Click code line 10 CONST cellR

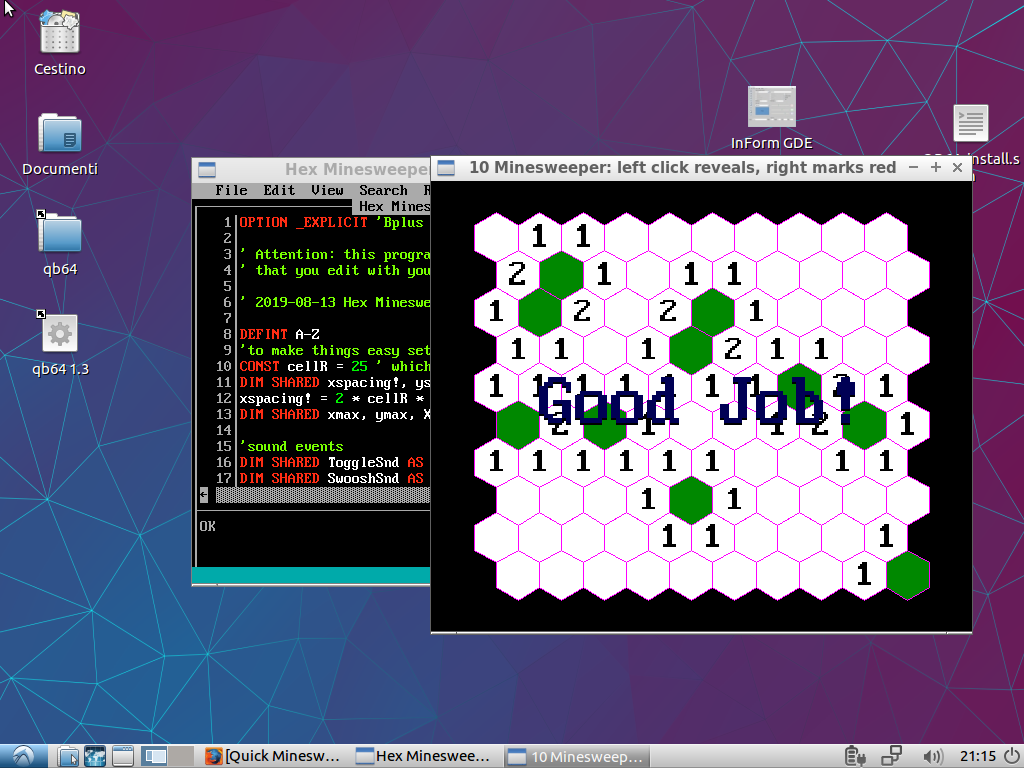click(x=334, y=366)
